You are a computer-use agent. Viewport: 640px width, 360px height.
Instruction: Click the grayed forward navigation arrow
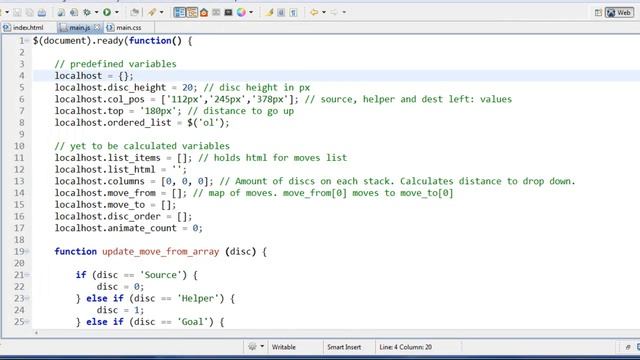pyautogui.click(x=334, y=13)
